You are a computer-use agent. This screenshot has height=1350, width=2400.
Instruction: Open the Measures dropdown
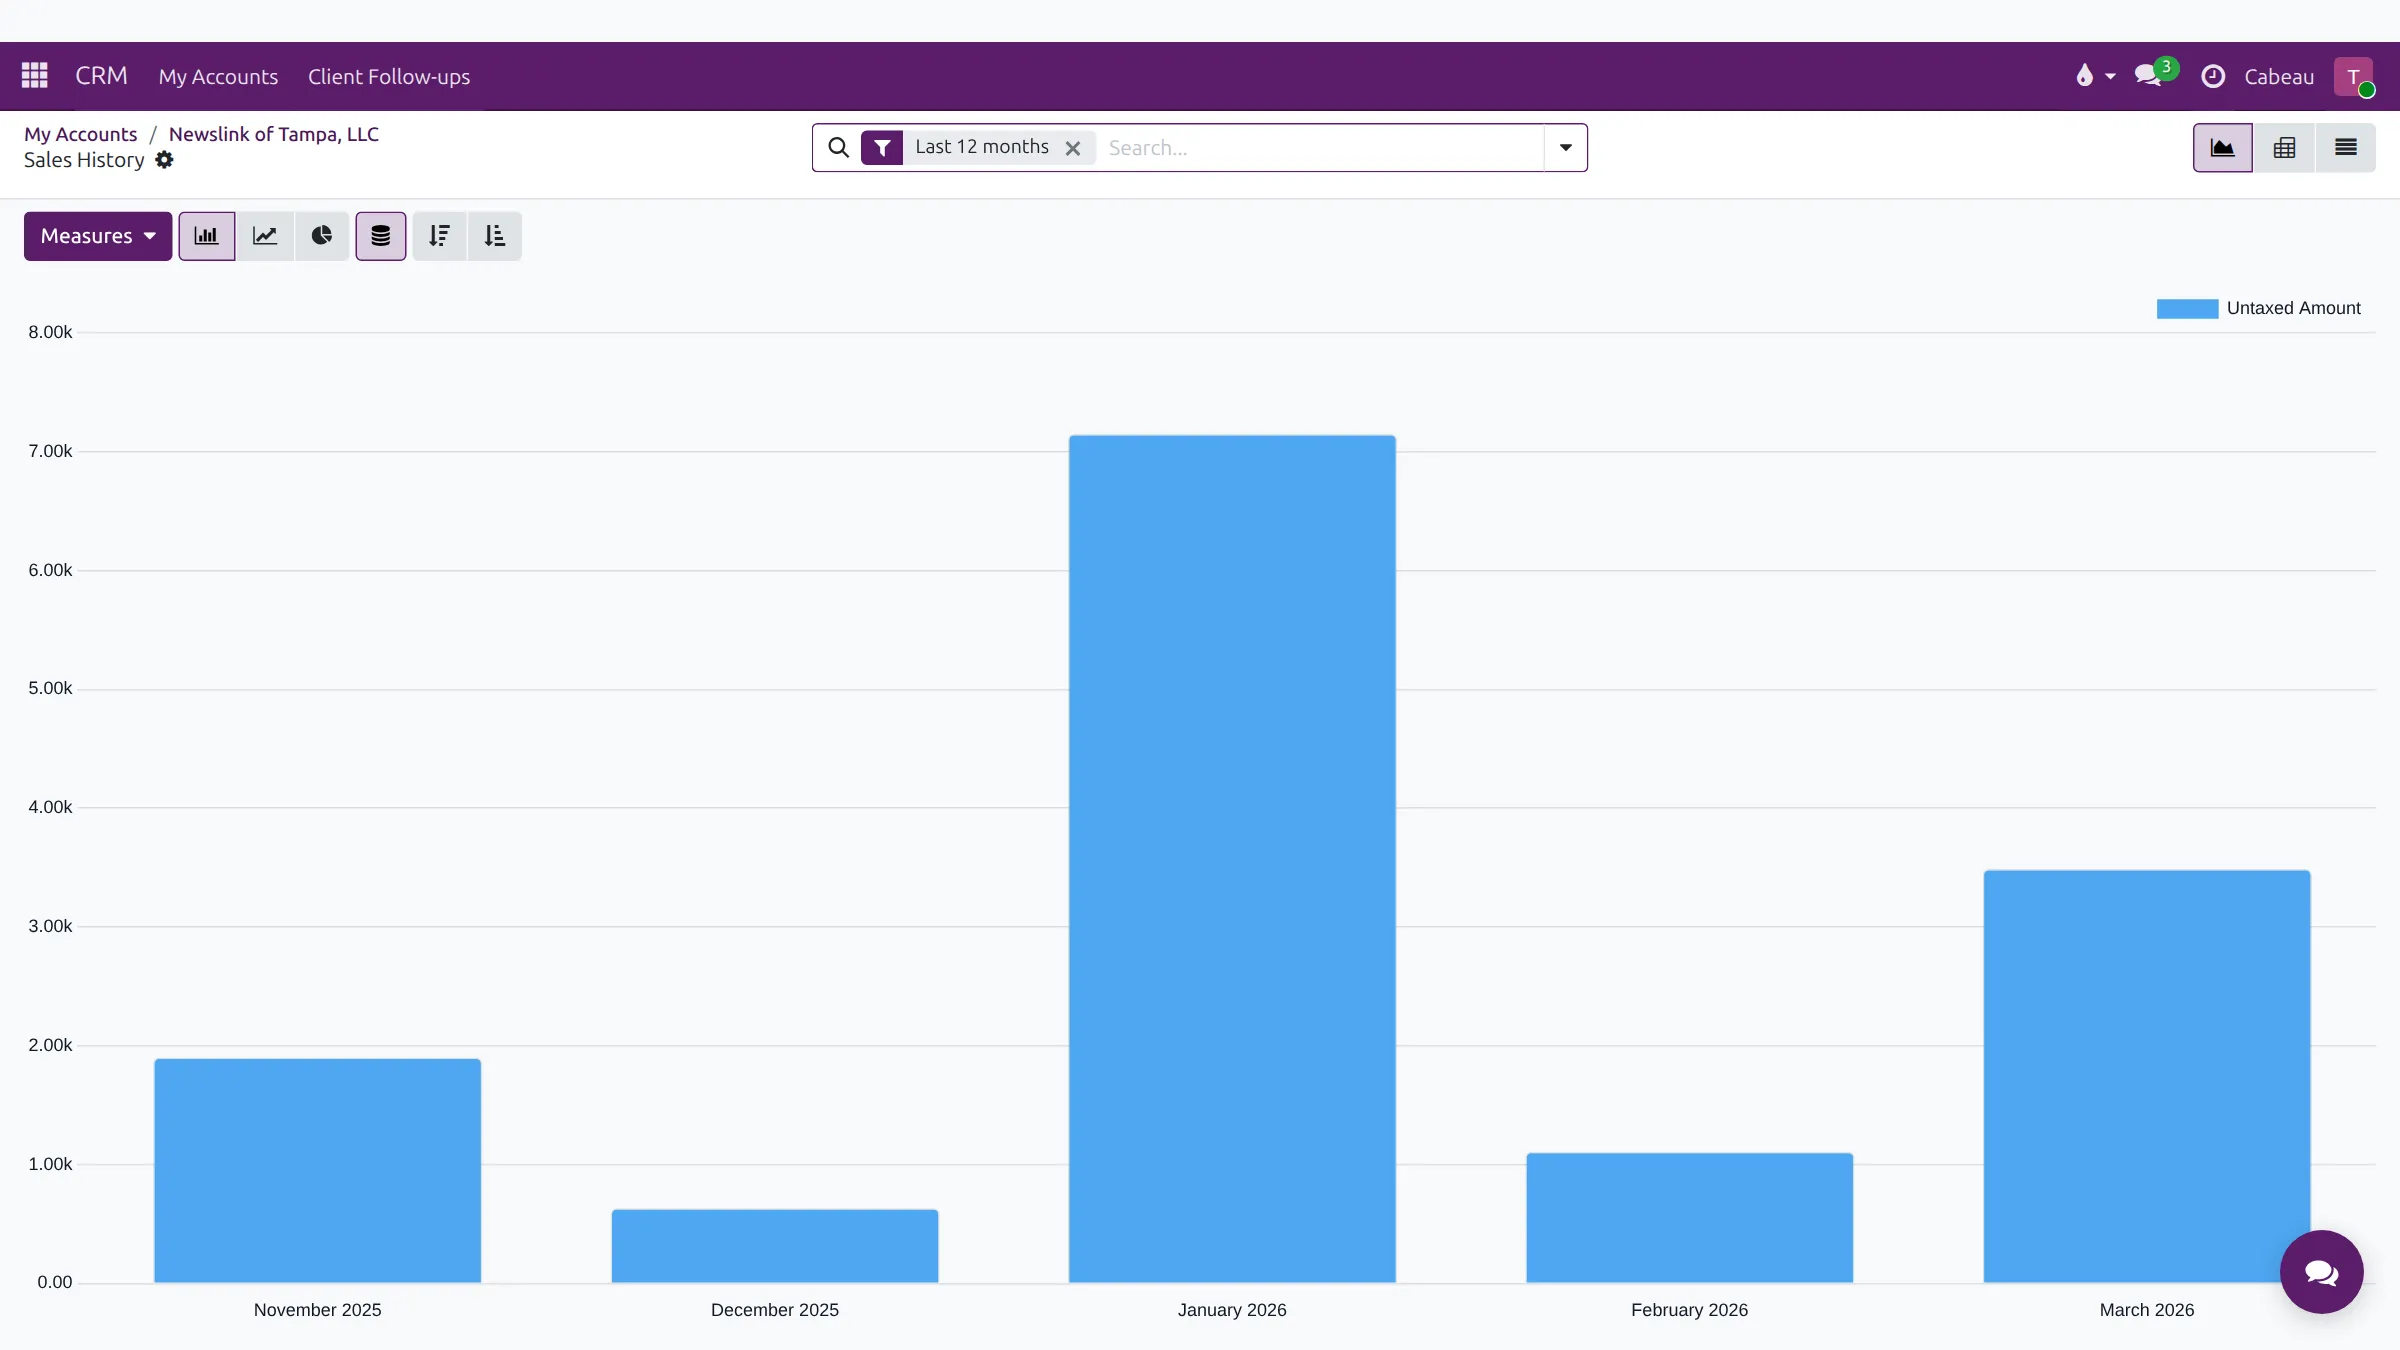click(98, 236)
